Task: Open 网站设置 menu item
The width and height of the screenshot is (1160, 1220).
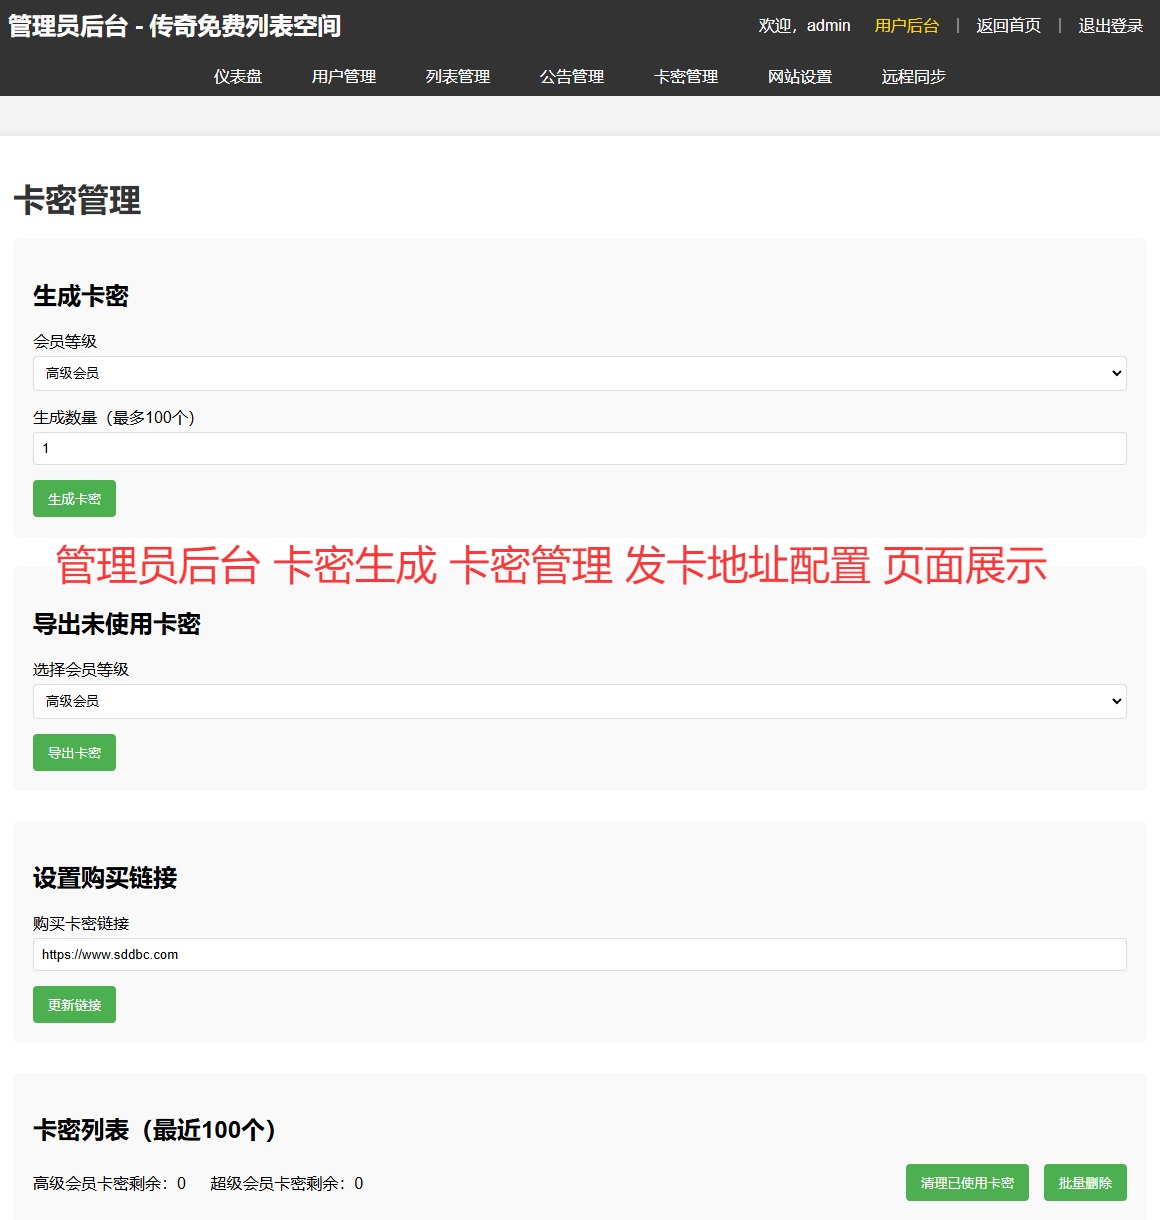Action: coord(800,76)
